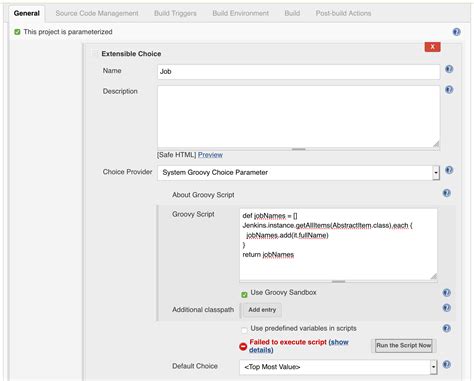Open help icon for Use Groovy Sandbox
474x381 pixels.
(447, 293)
